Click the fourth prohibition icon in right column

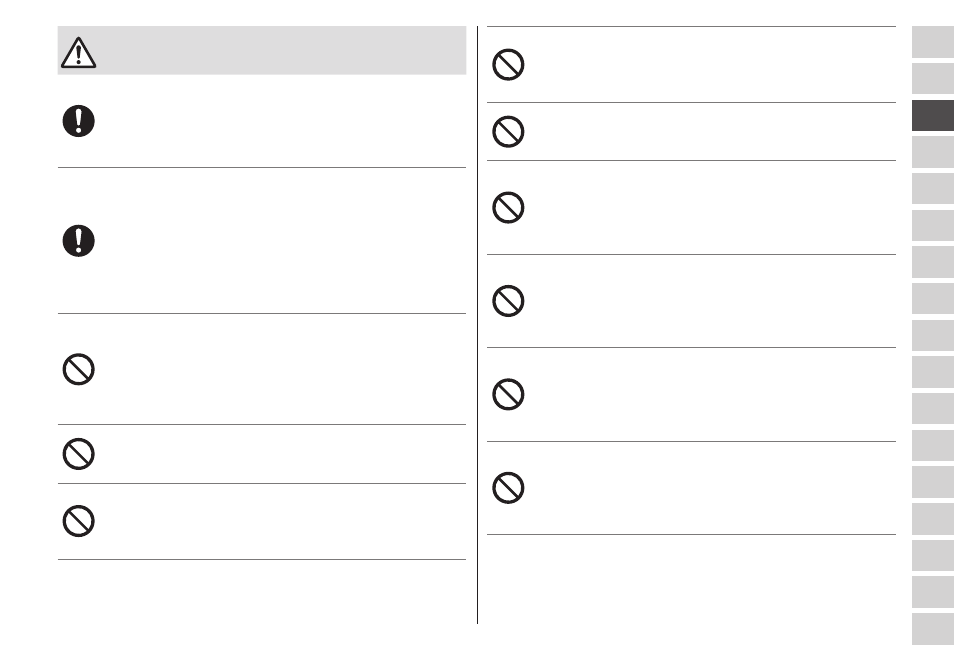[x=508, y=301]
